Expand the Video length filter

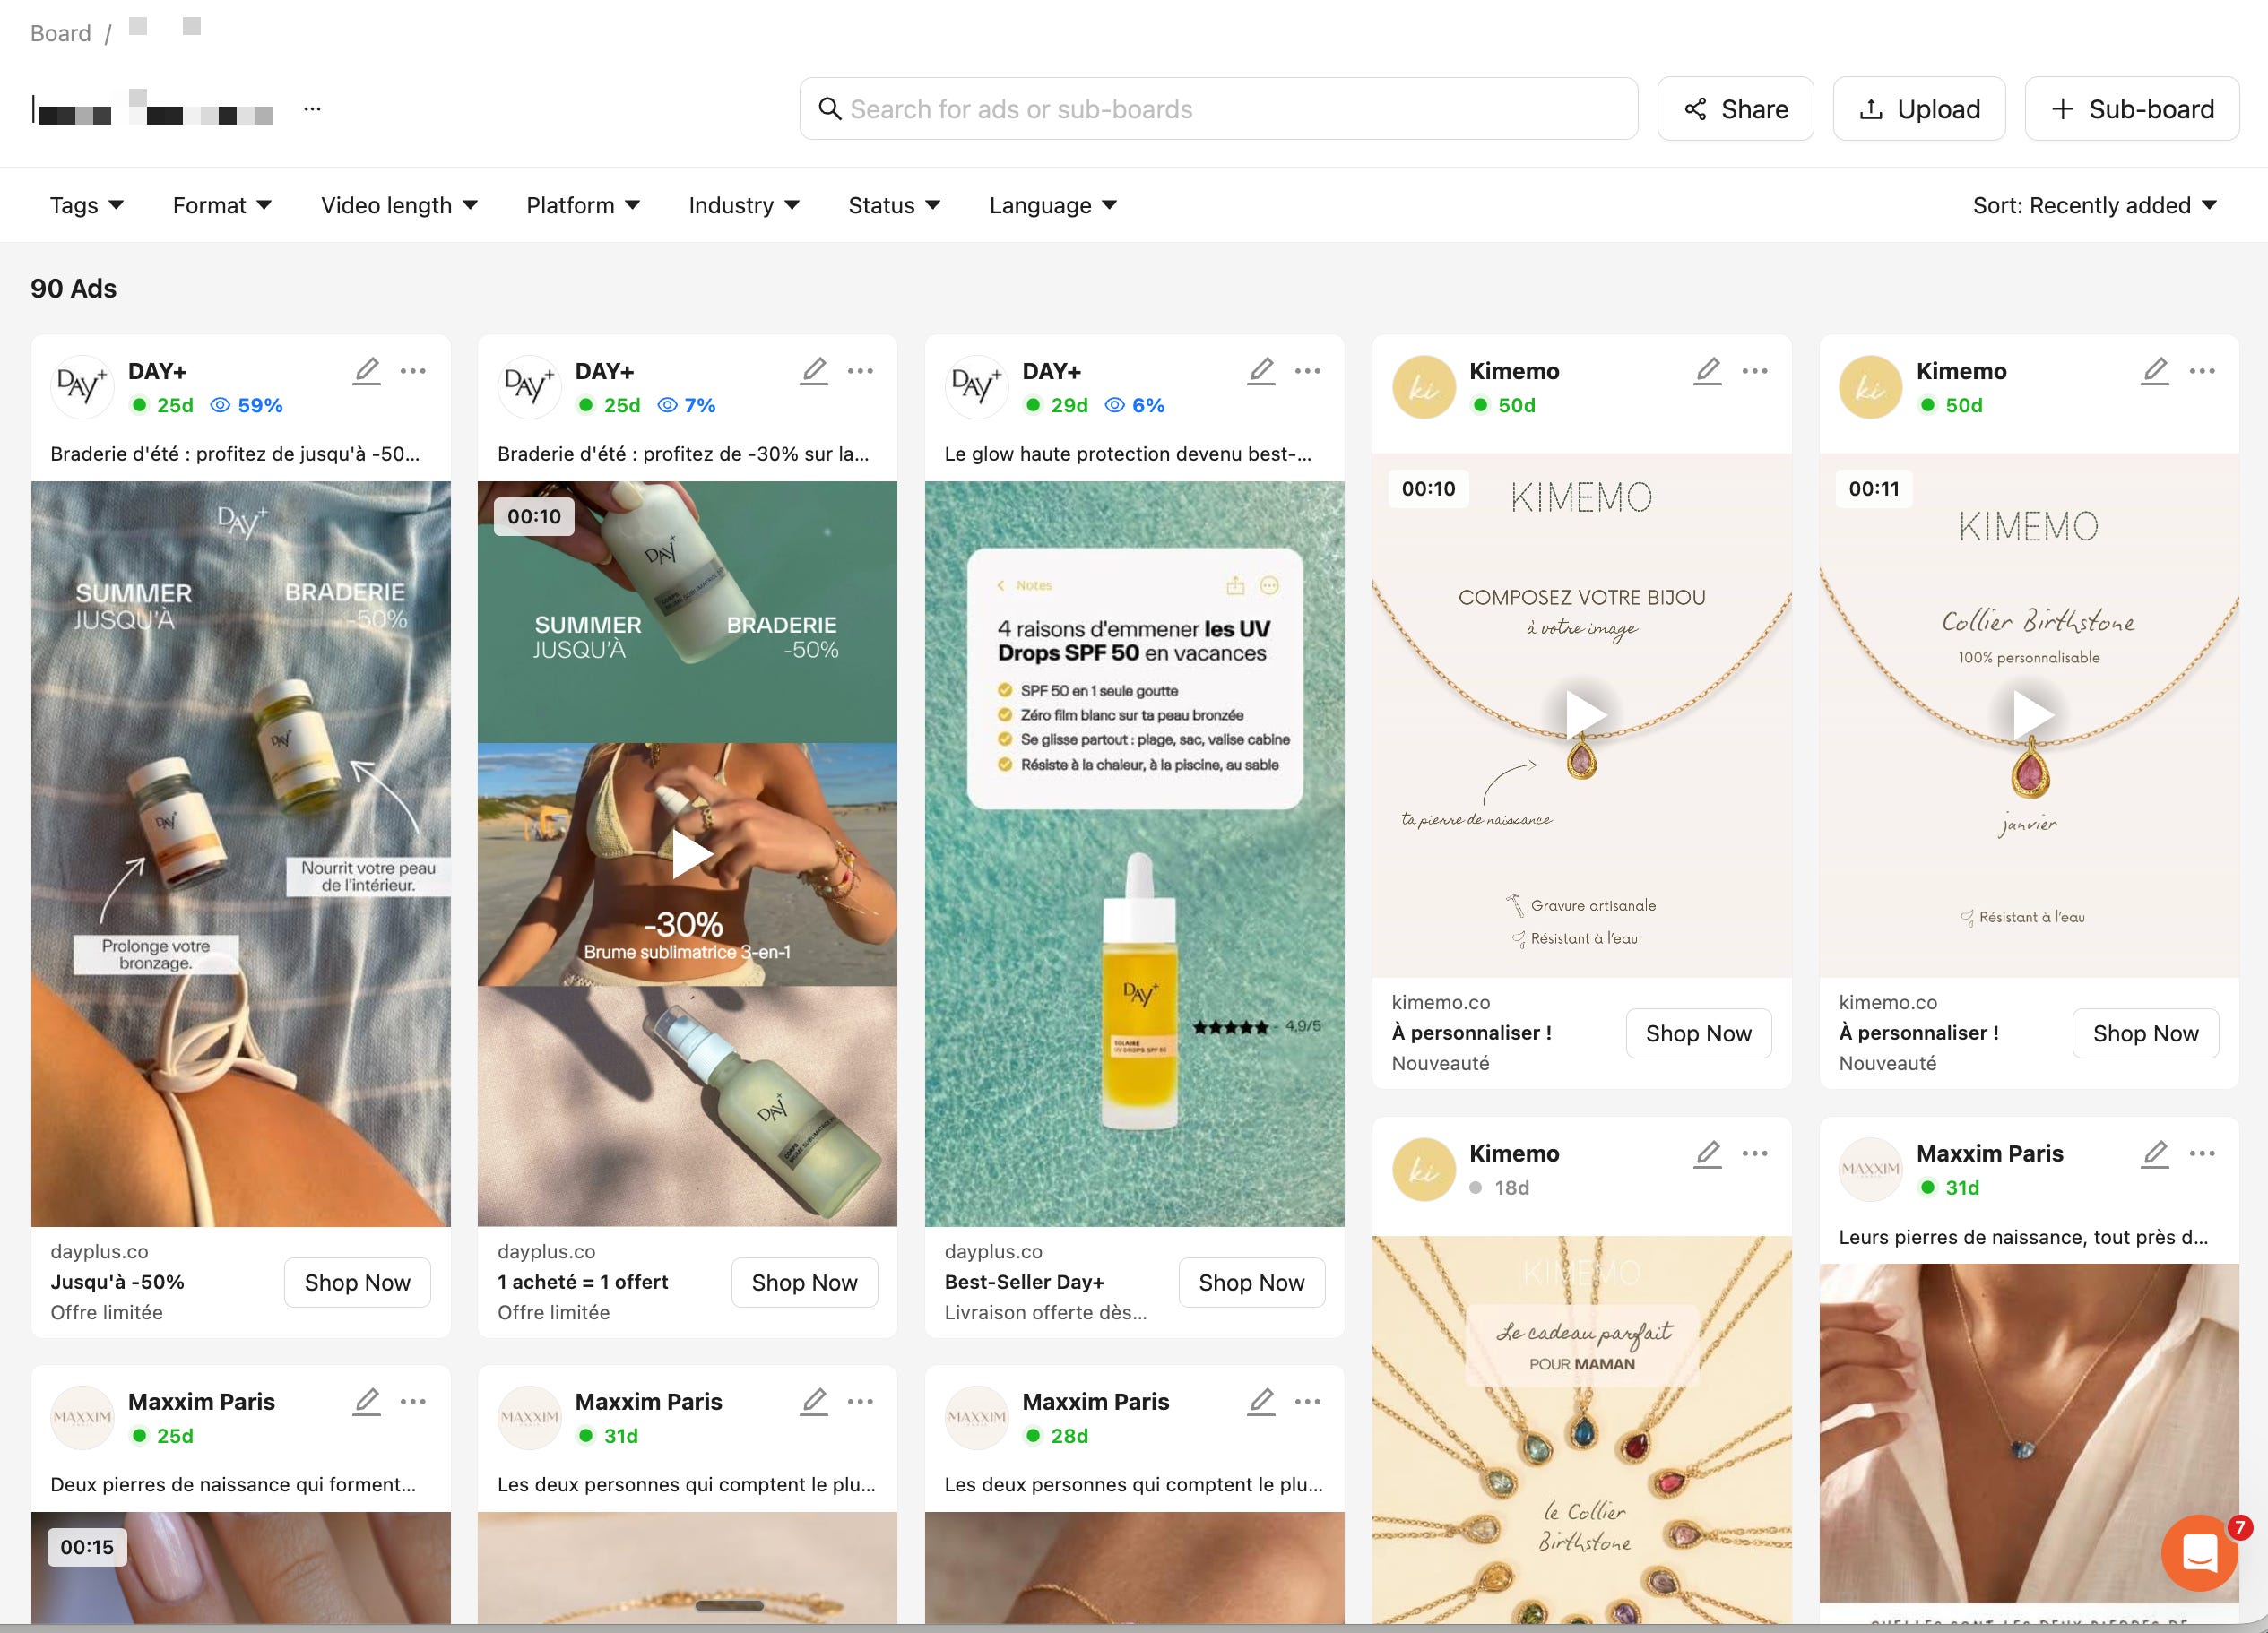pyautogui.click(x=399, y=205)
